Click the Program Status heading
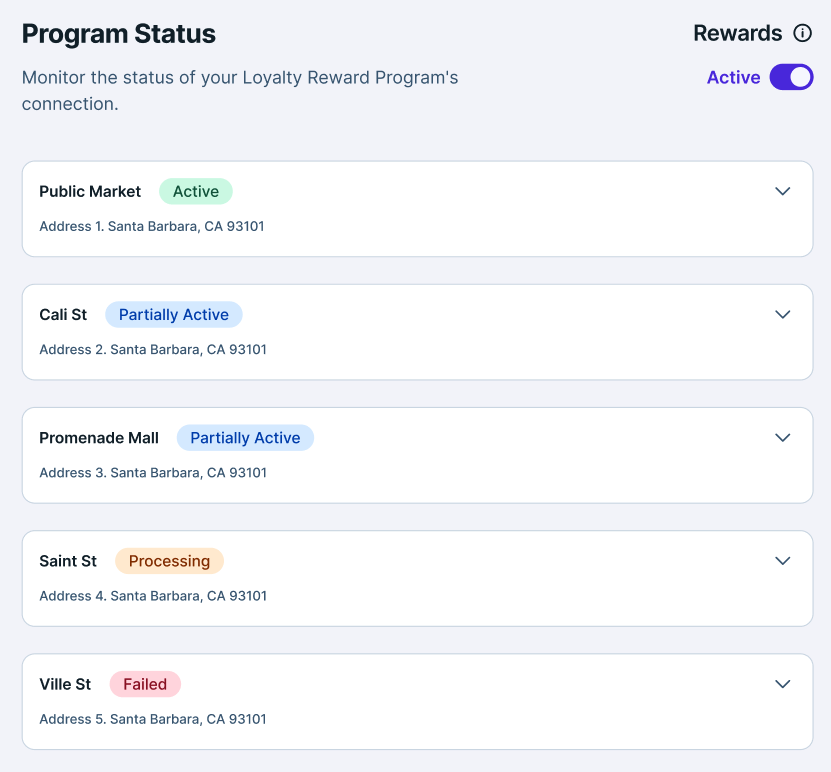 pyautogui.click(x=119, y=34)
